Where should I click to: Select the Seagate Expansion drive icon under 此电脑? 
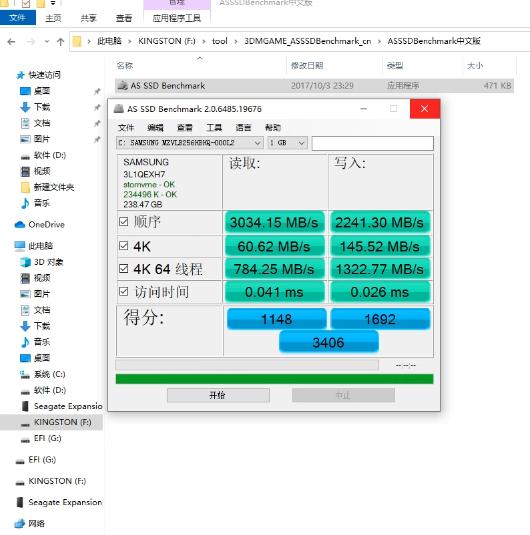pyautogui.click(x=26, y=406)
